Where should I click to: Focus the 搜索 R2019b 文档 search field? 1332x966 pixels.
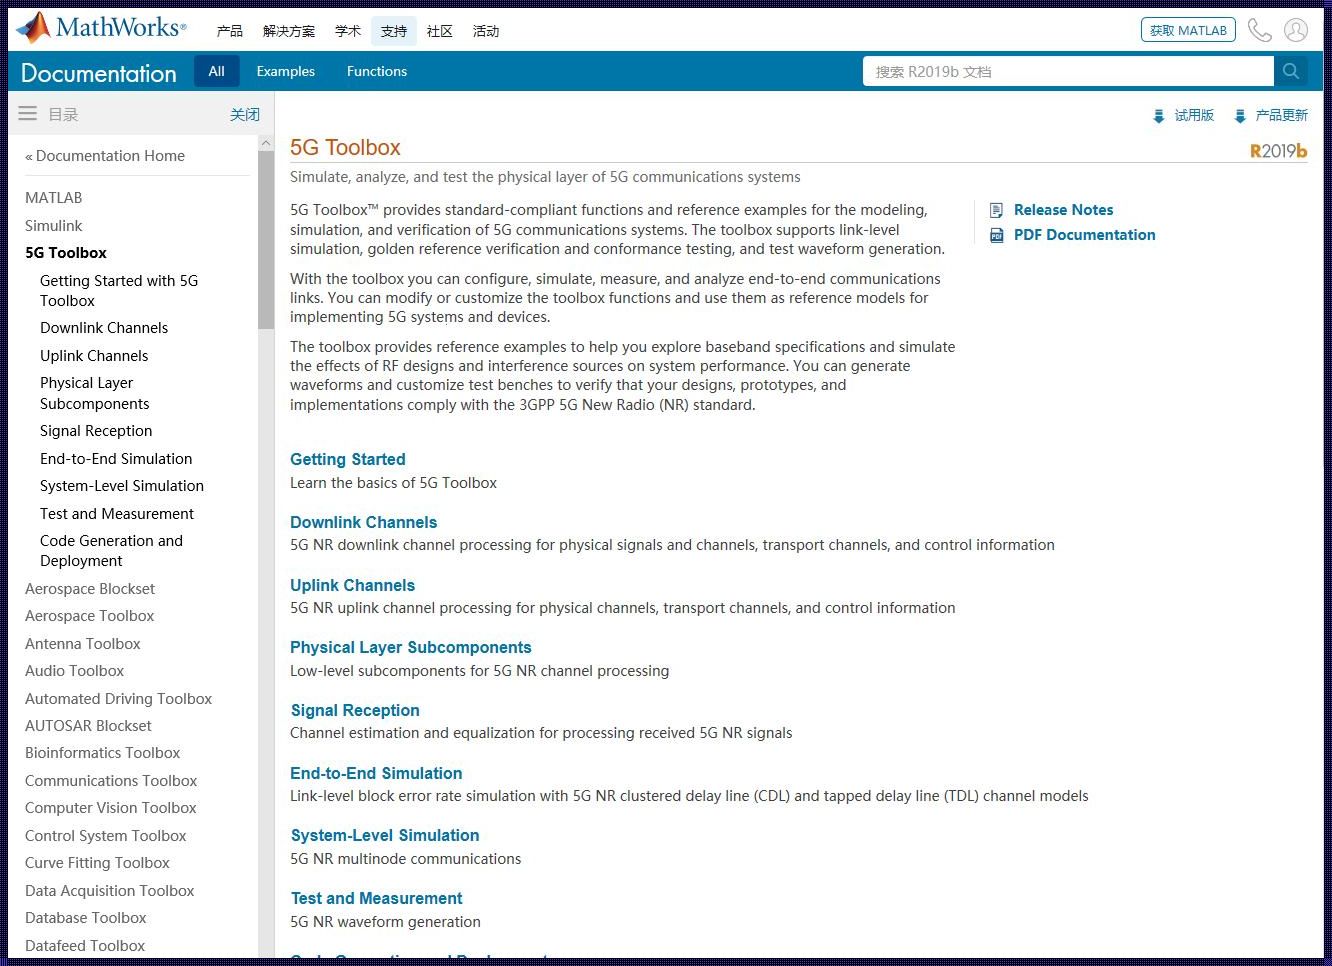coord(1068,71)
